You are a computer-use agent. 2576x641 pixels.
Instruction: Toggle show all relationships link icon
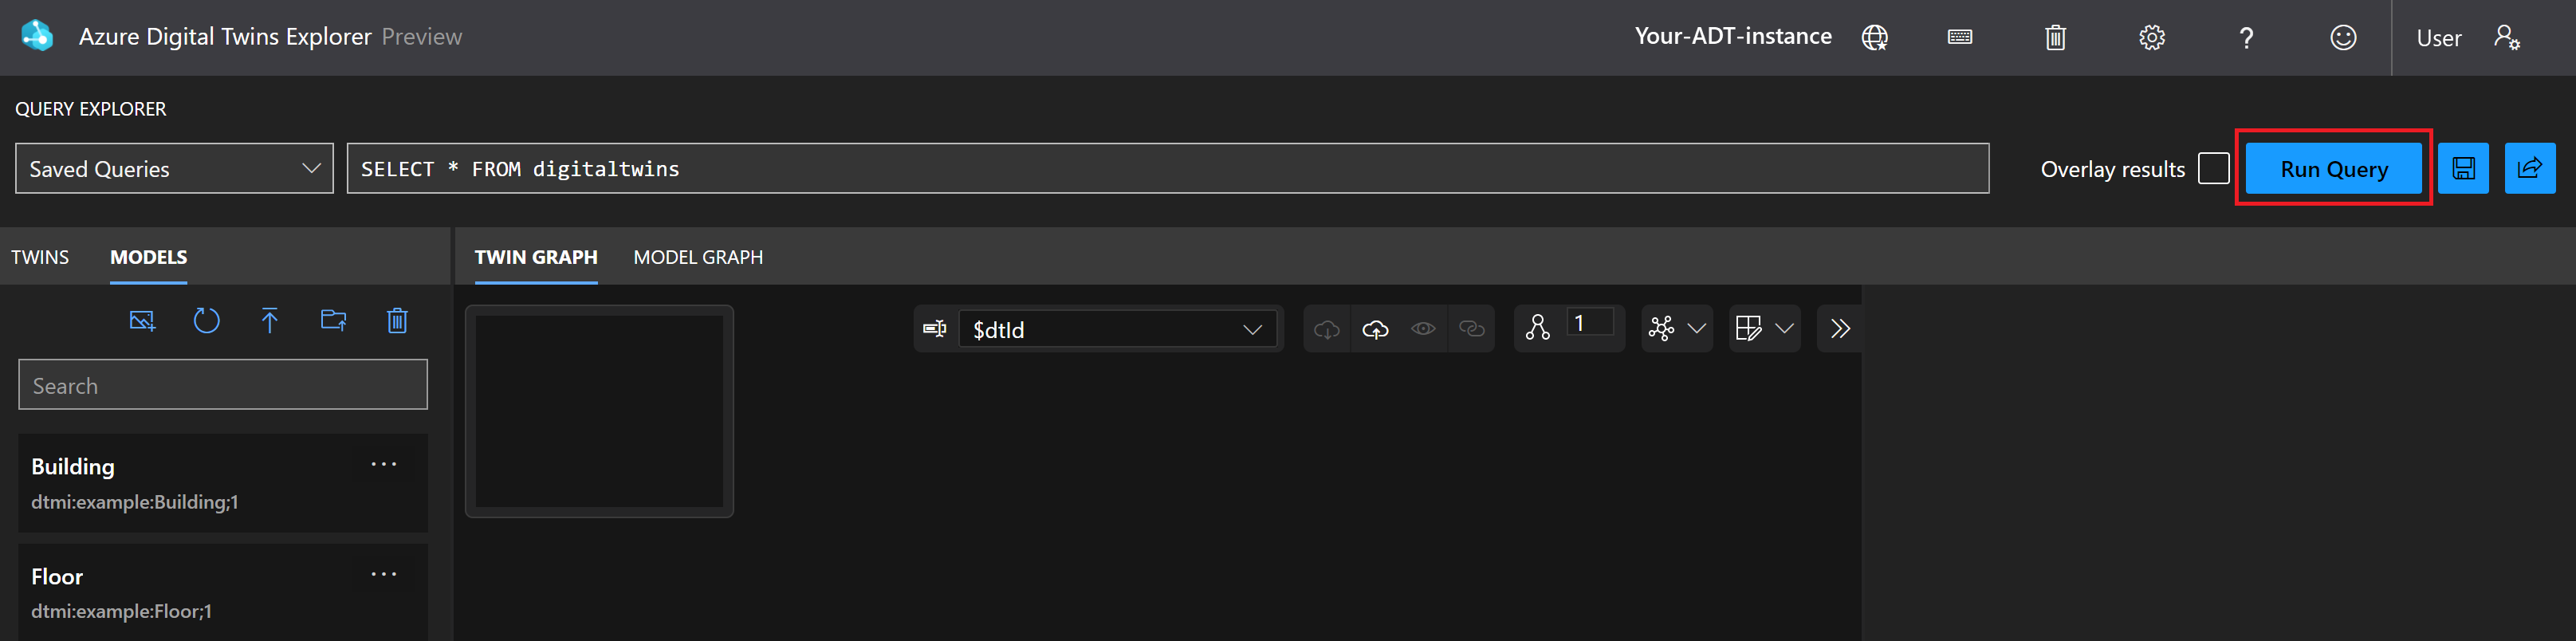pyautogui.click(x=1471, y=328)
